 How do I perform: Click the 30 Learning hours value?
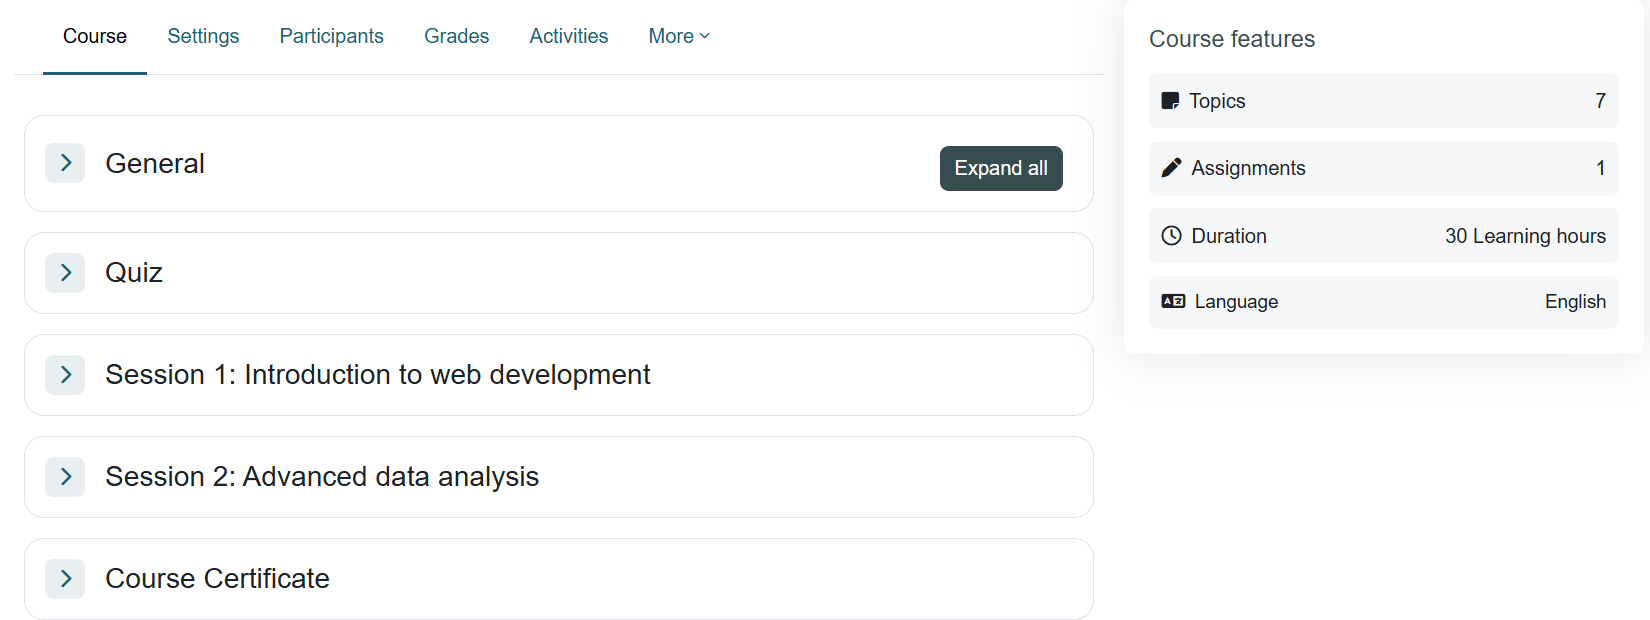click(1525, 236)
